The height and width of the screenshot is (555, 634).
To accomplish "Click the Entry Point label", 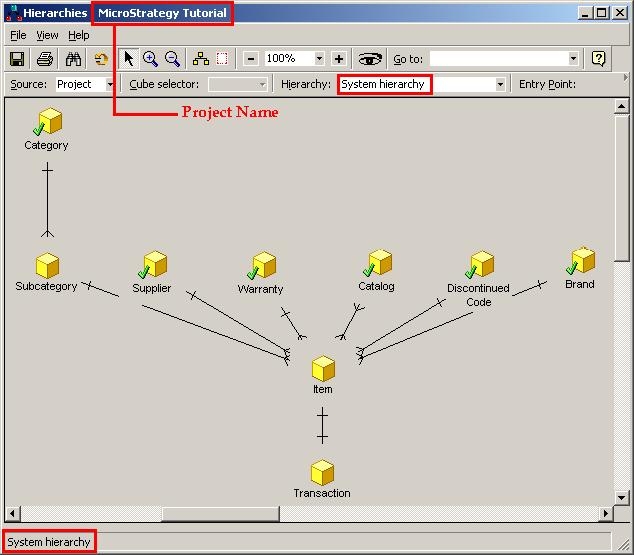I will pyautogui.click(x=547, y=84).
